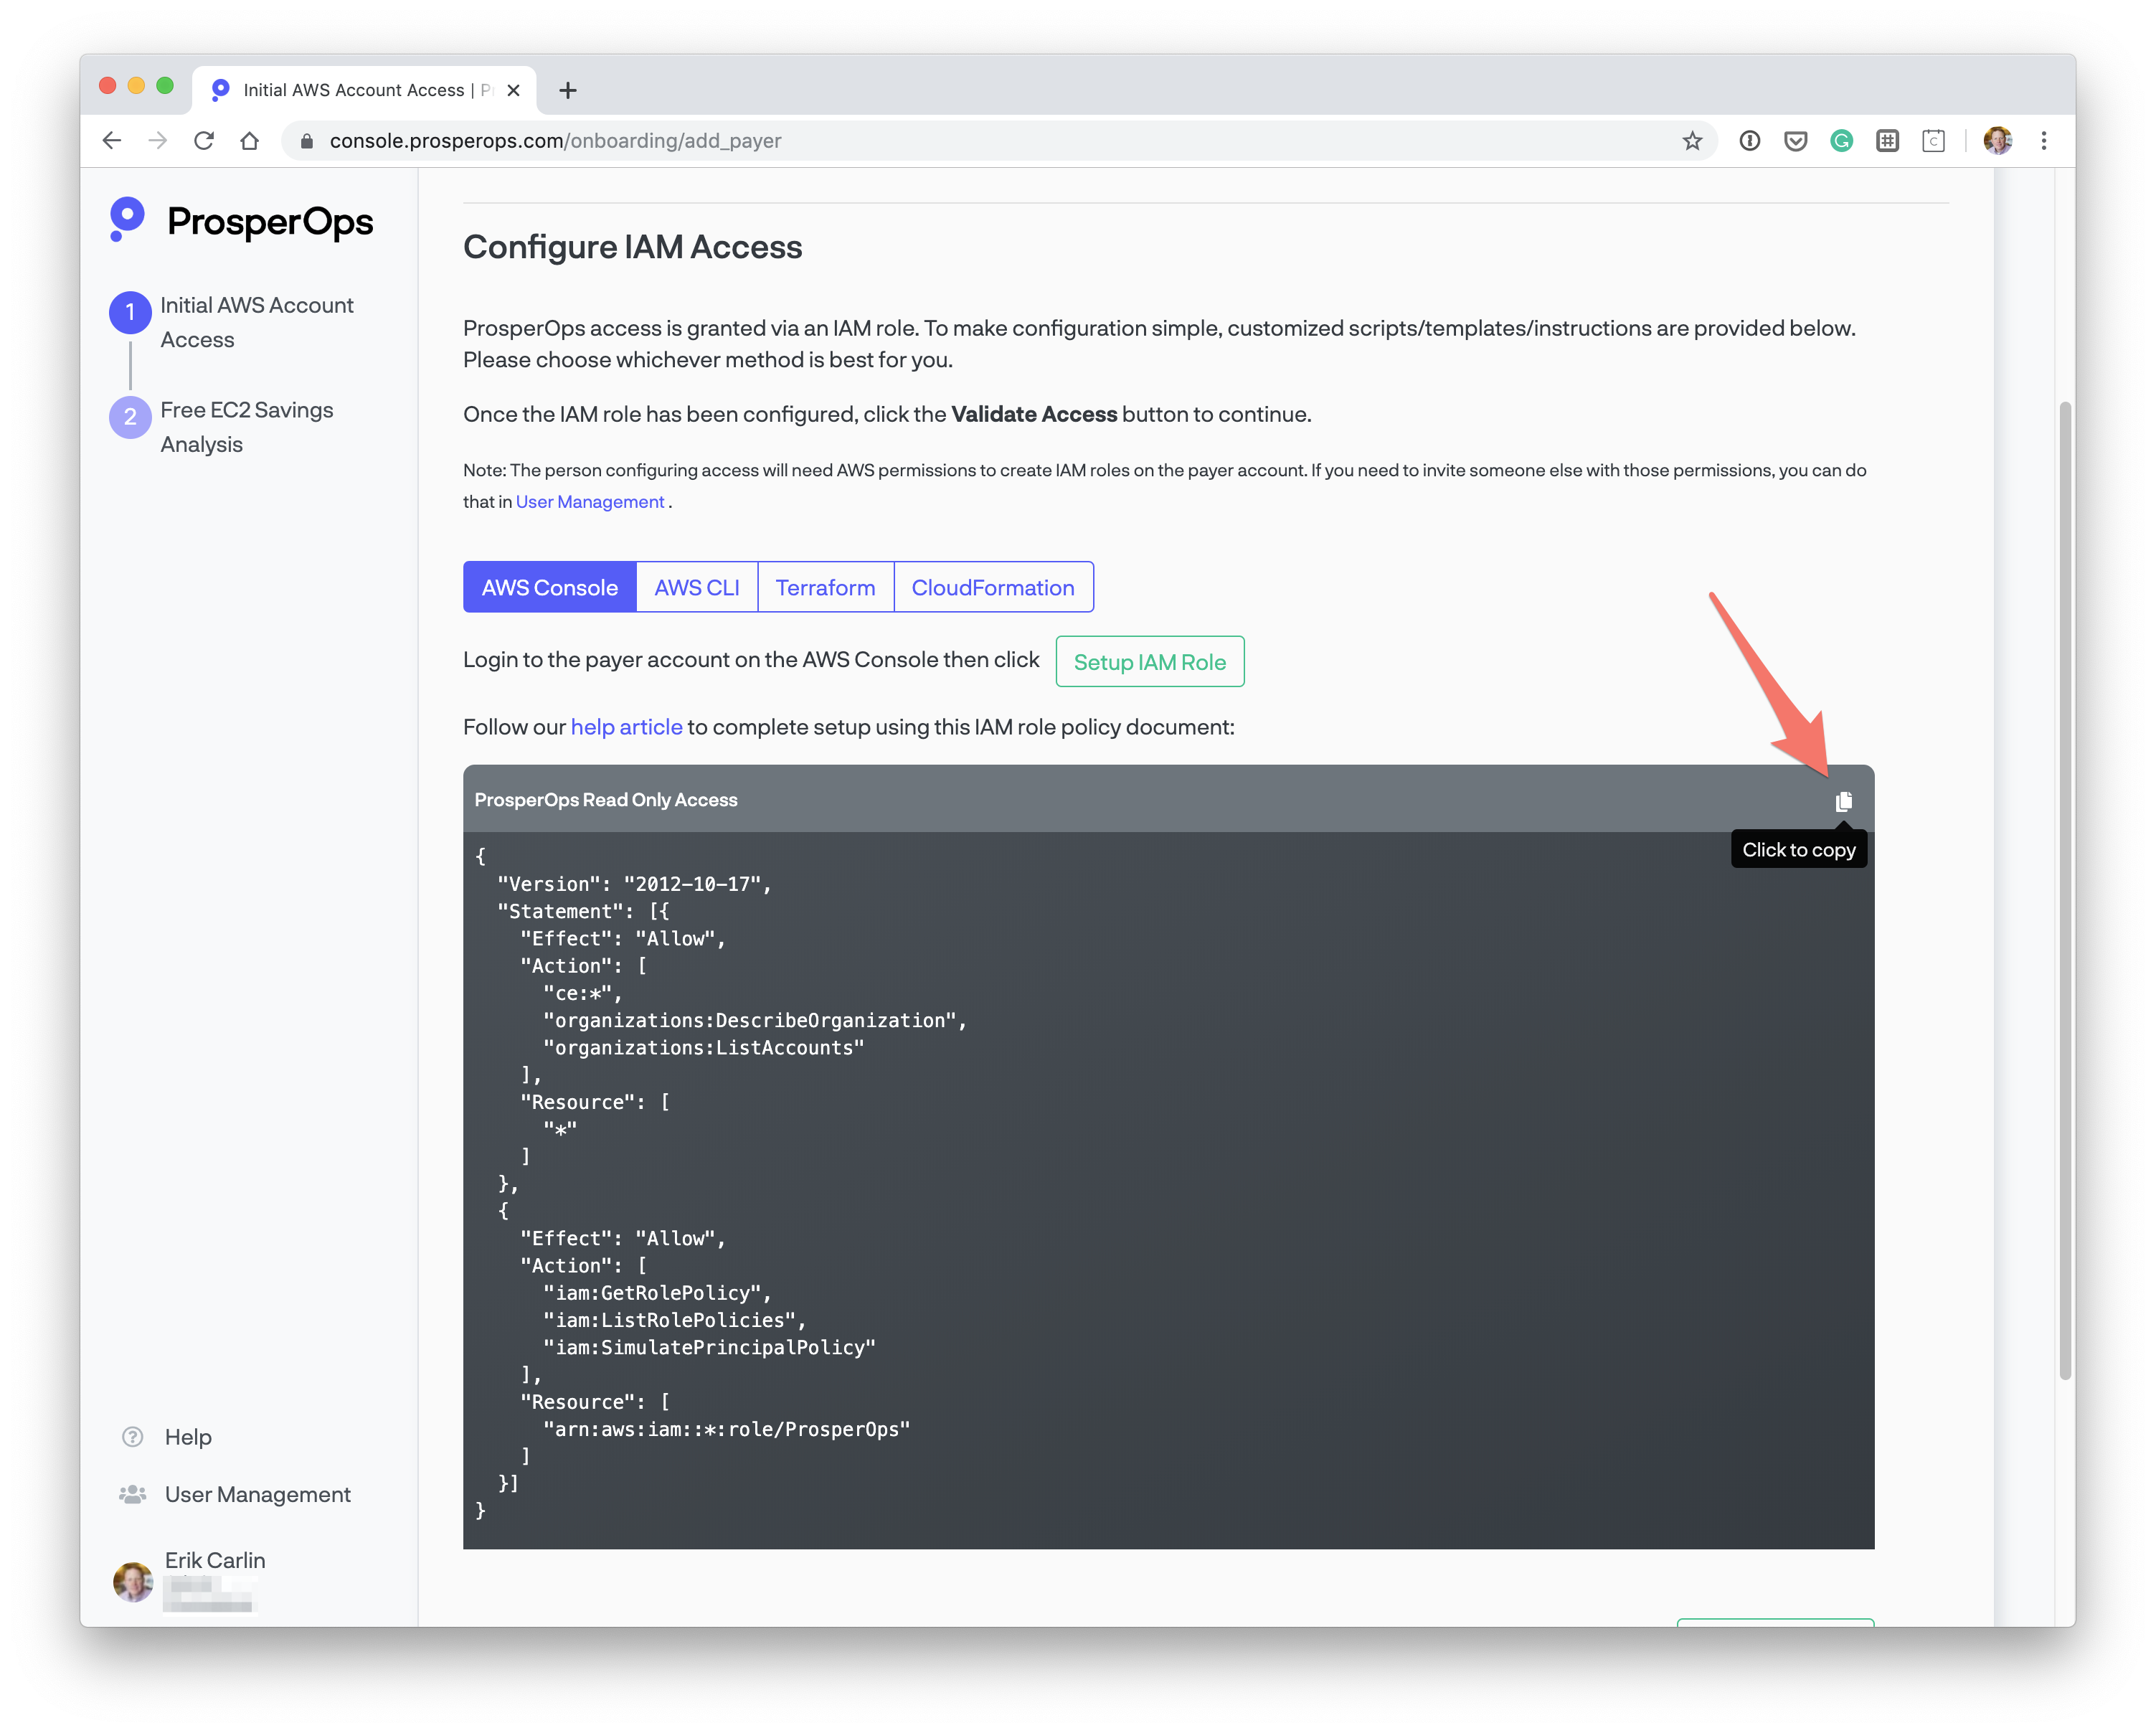
Task: Click the Configure IAM Access heading
Action: [633, 247]
